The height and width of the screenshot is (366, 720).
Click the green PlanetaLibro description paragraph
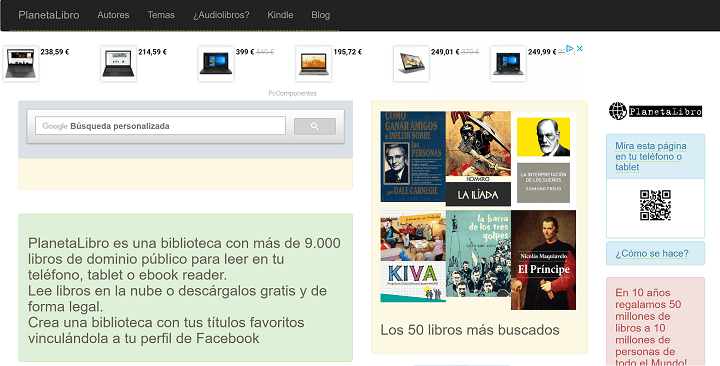pyautogui.click(x=185, y=291)
